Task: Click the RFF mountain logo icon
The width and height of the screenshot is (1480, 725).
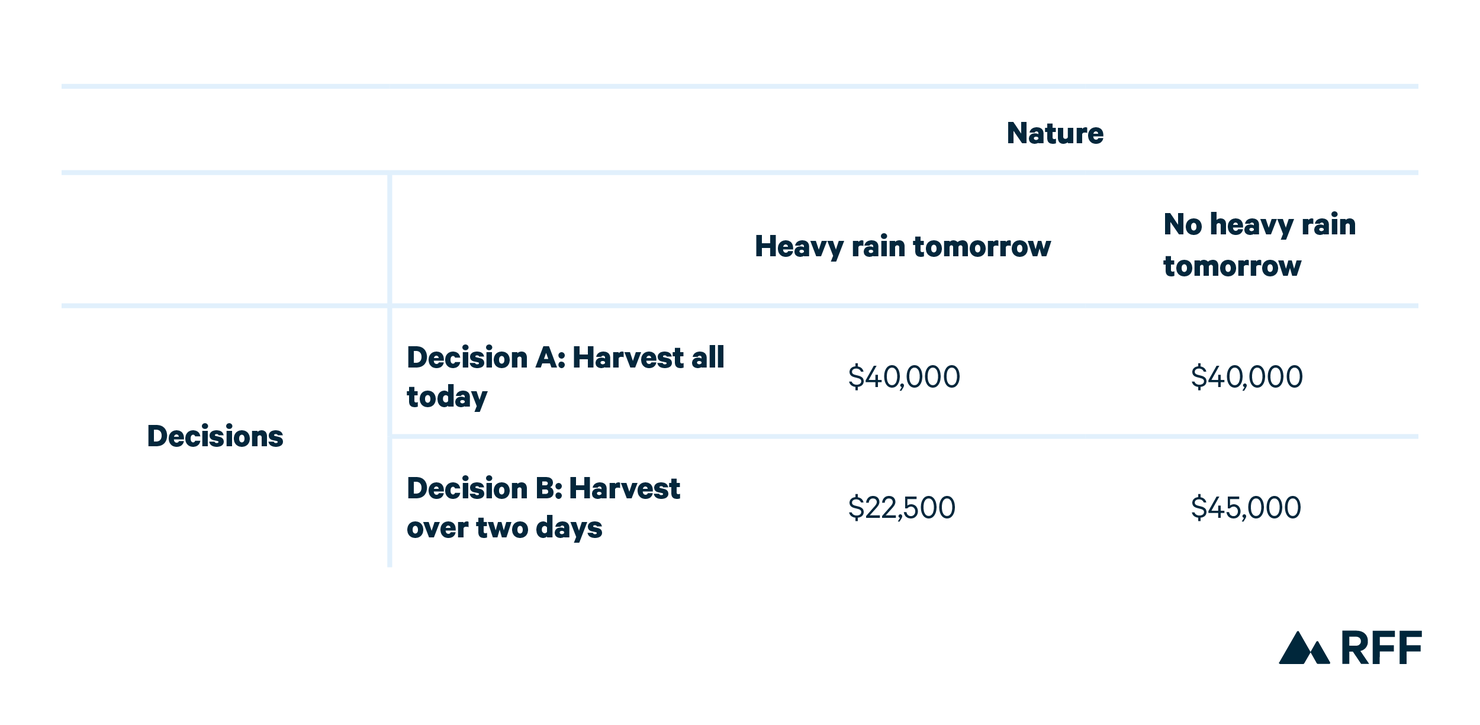Action: pyautogui.click(x=1304, y=648)
